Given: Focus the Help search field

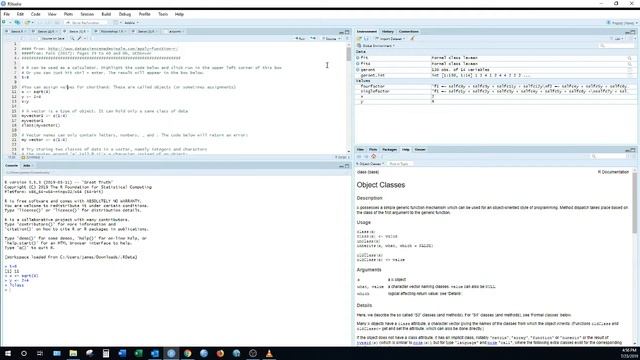Looking at the screenshot, I should tap(608, 156).
